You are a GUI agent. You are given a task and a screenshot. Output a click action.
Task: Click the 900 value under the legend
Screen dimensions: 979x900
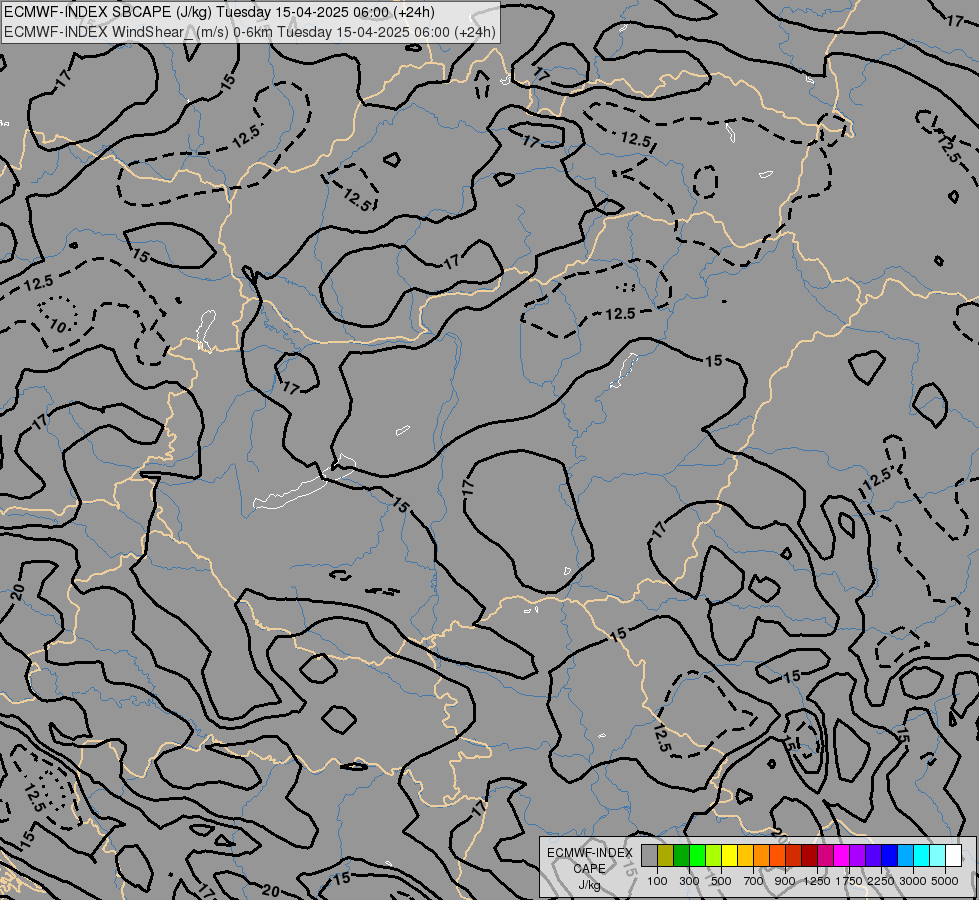click(785, 881)
